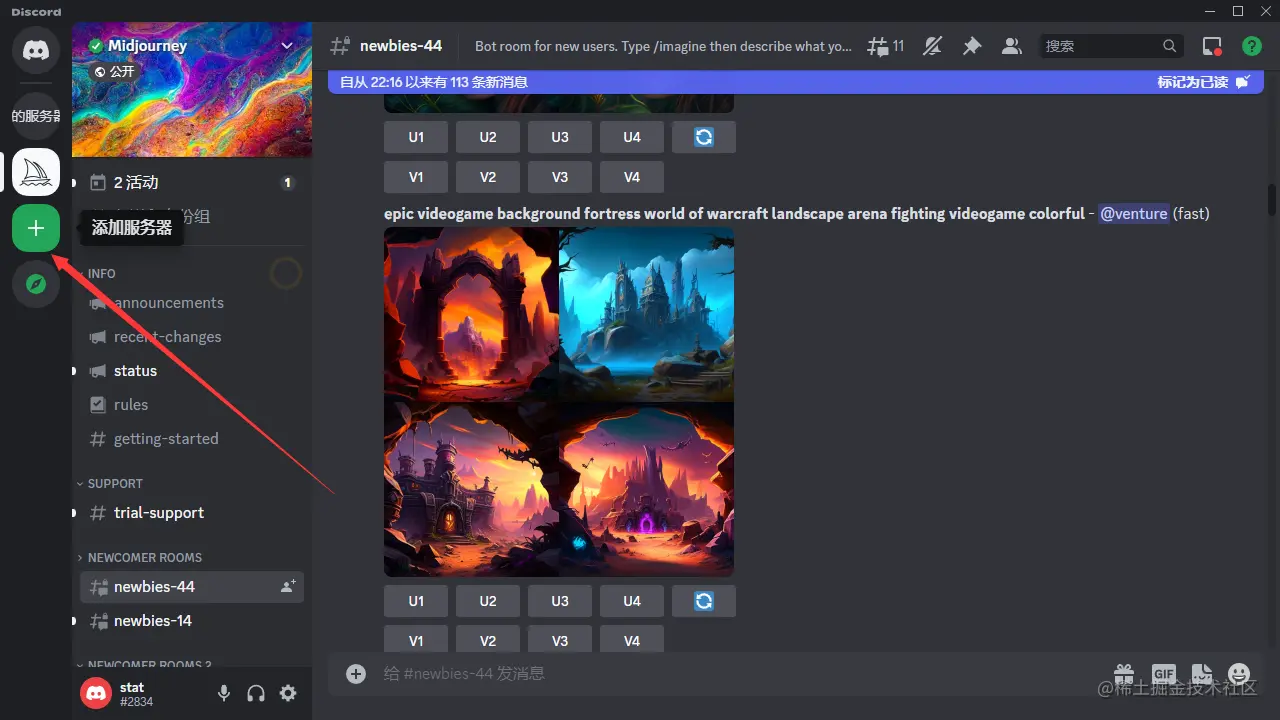Open User Settings gear icon
The height and width of the screenshot is (720, 1280).
tap(288, 693)
